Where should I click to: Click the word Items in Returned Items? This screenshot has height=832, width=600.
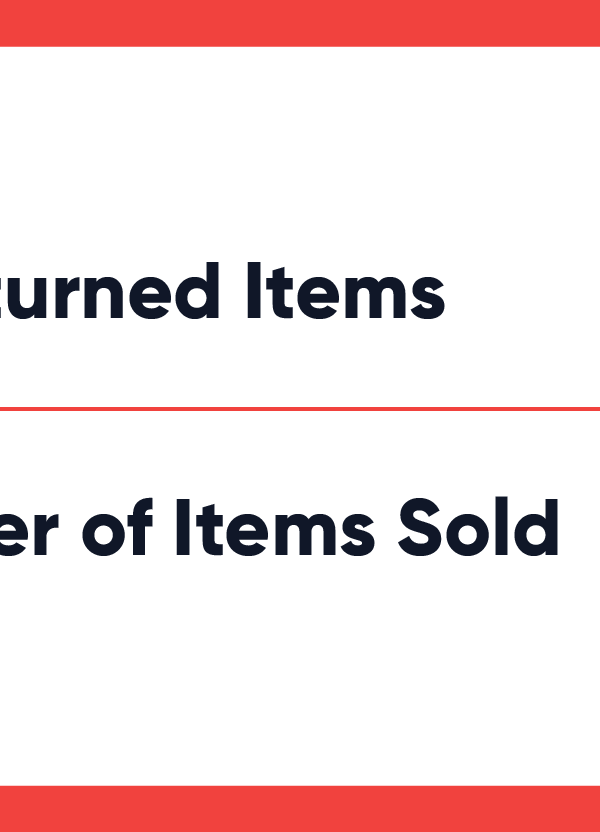click(346, 291)
